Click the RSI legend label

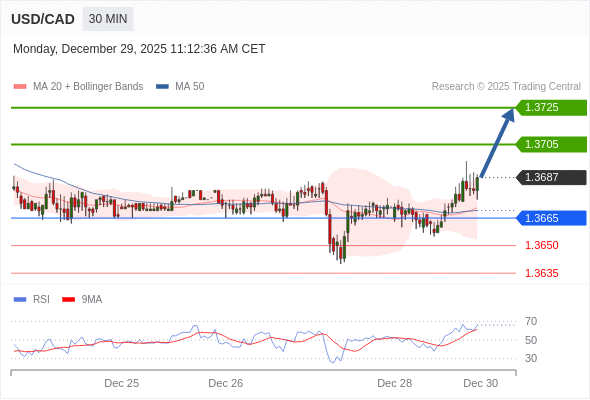click(x=41, y=300)
